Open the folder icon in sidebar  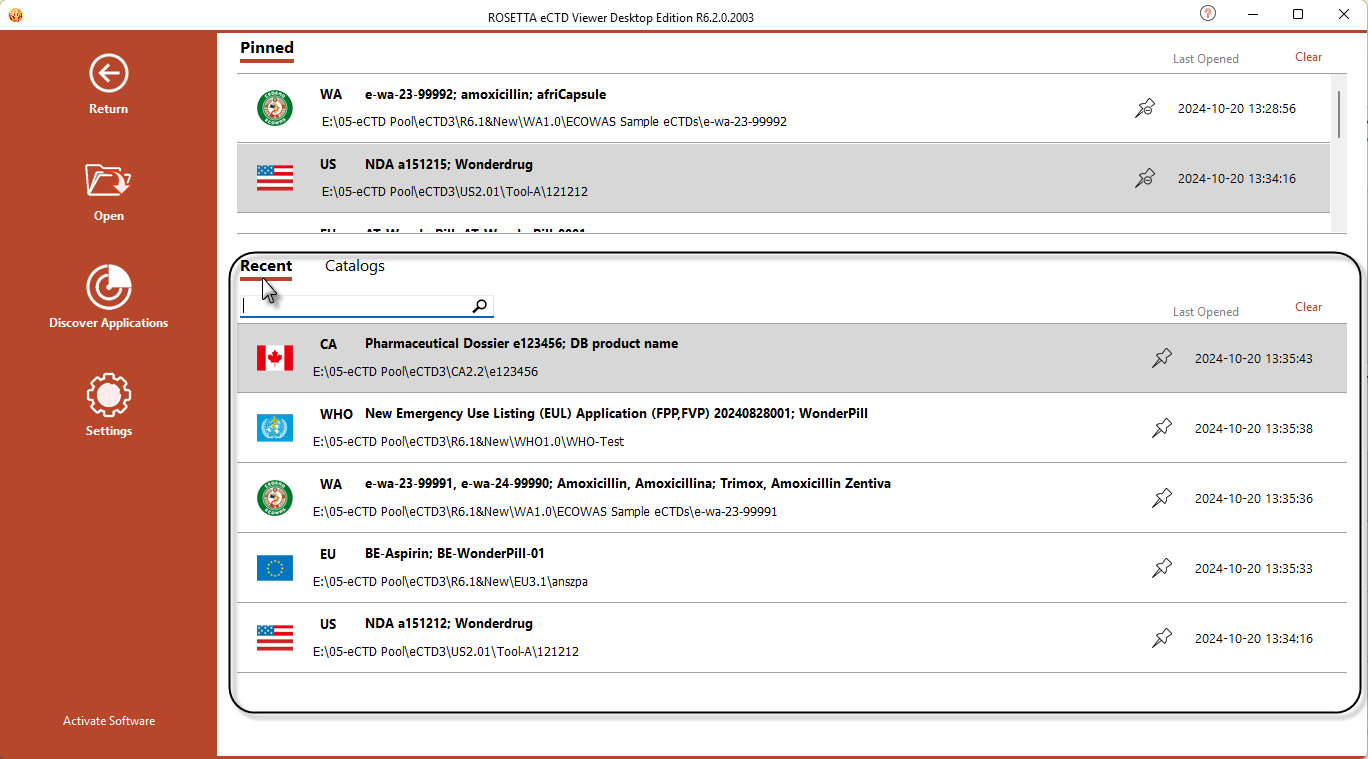[x=108, y=180]
